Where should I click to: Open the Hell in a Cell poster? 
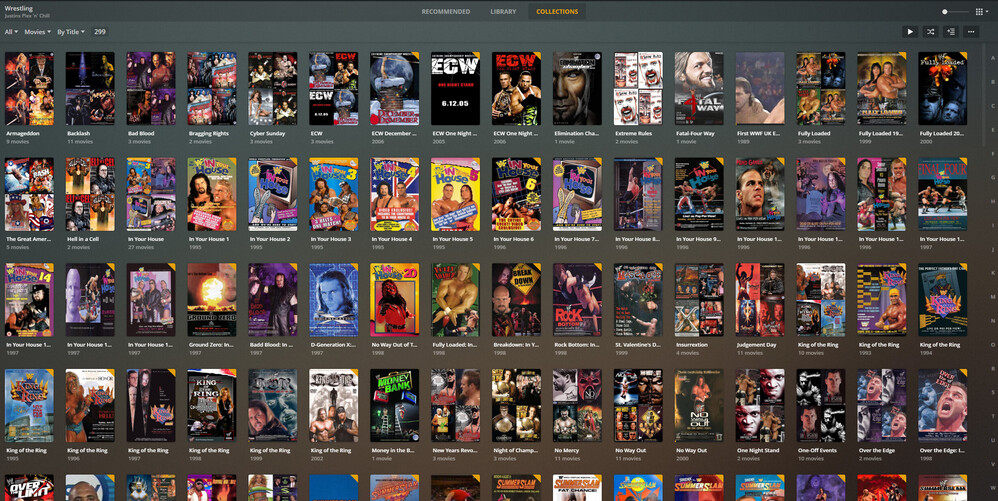(x=90, y=194)
